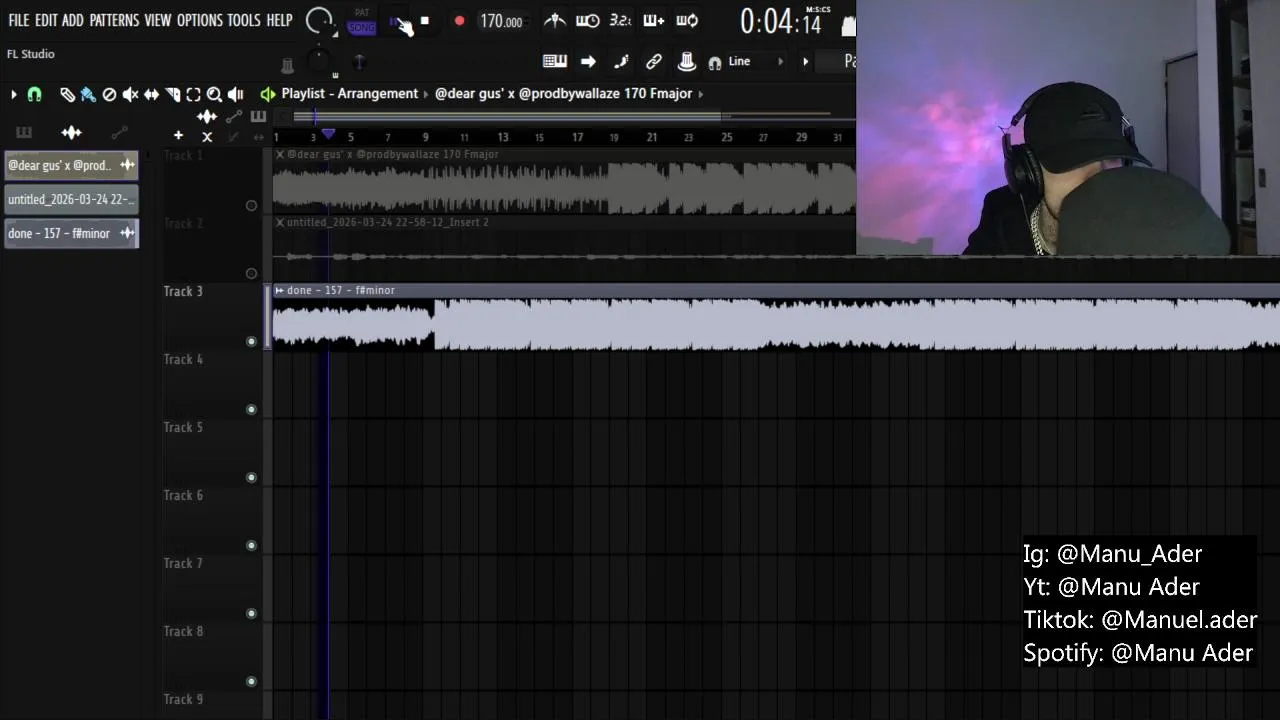The width and height of the screenshot is (1280, 720).
Task: Click the knob-shaped icon beside the link
Action: [687, 61]
